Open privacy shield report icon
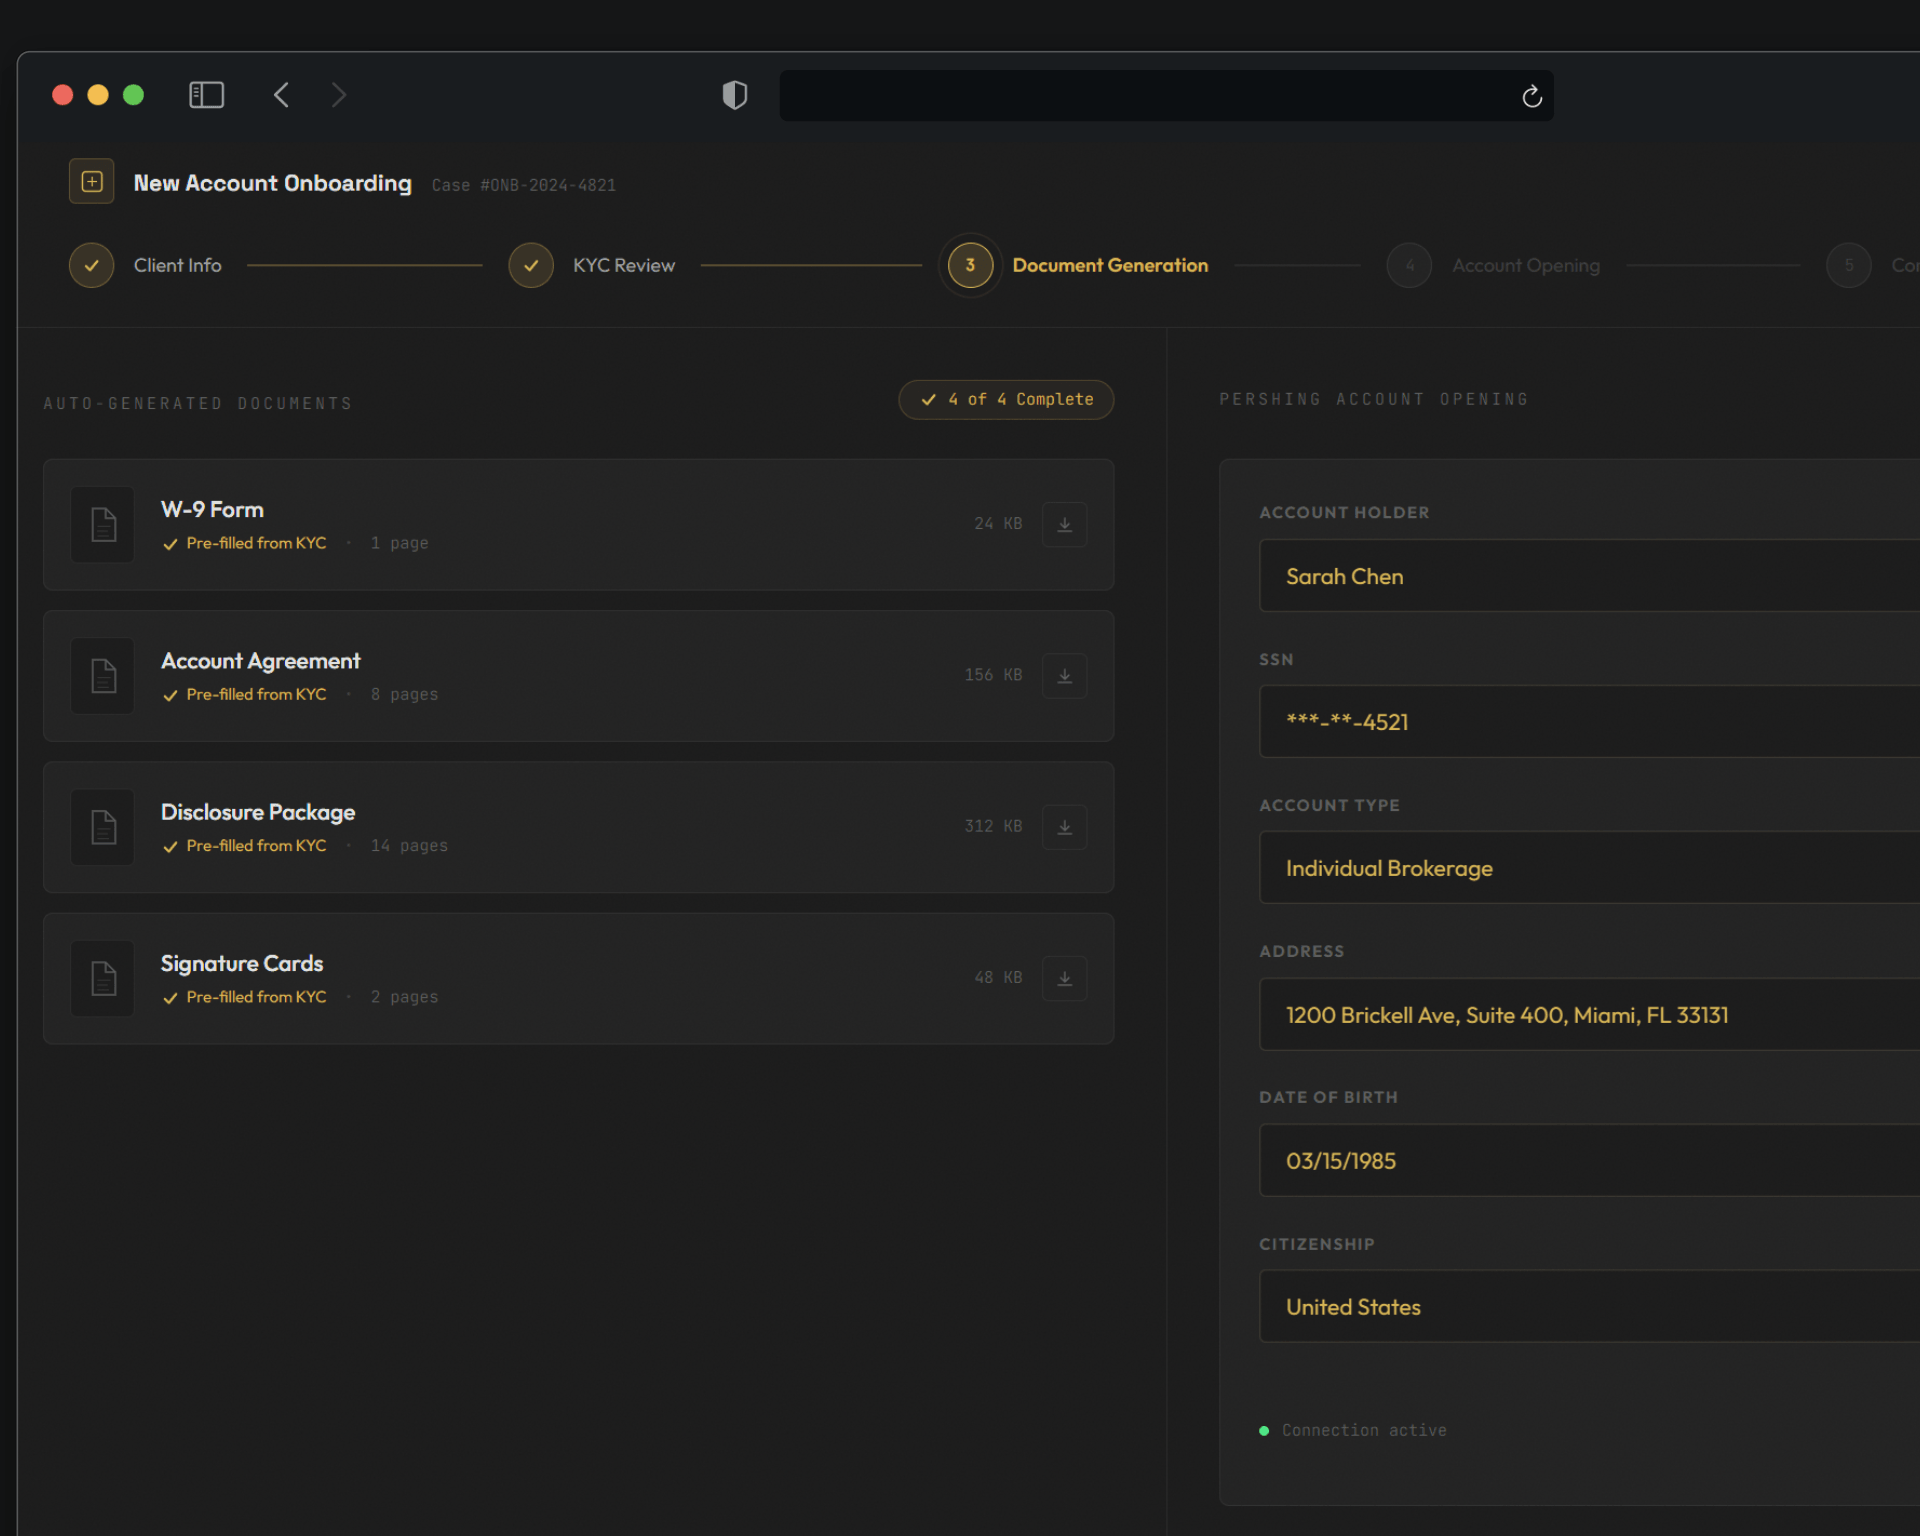Viewport: 1920px width, 1536px height. coord(734,95)
